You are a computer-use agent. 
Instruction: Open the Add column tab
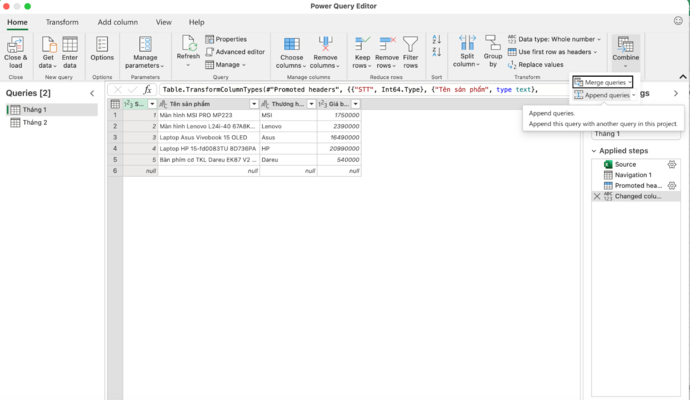point(117,22)
